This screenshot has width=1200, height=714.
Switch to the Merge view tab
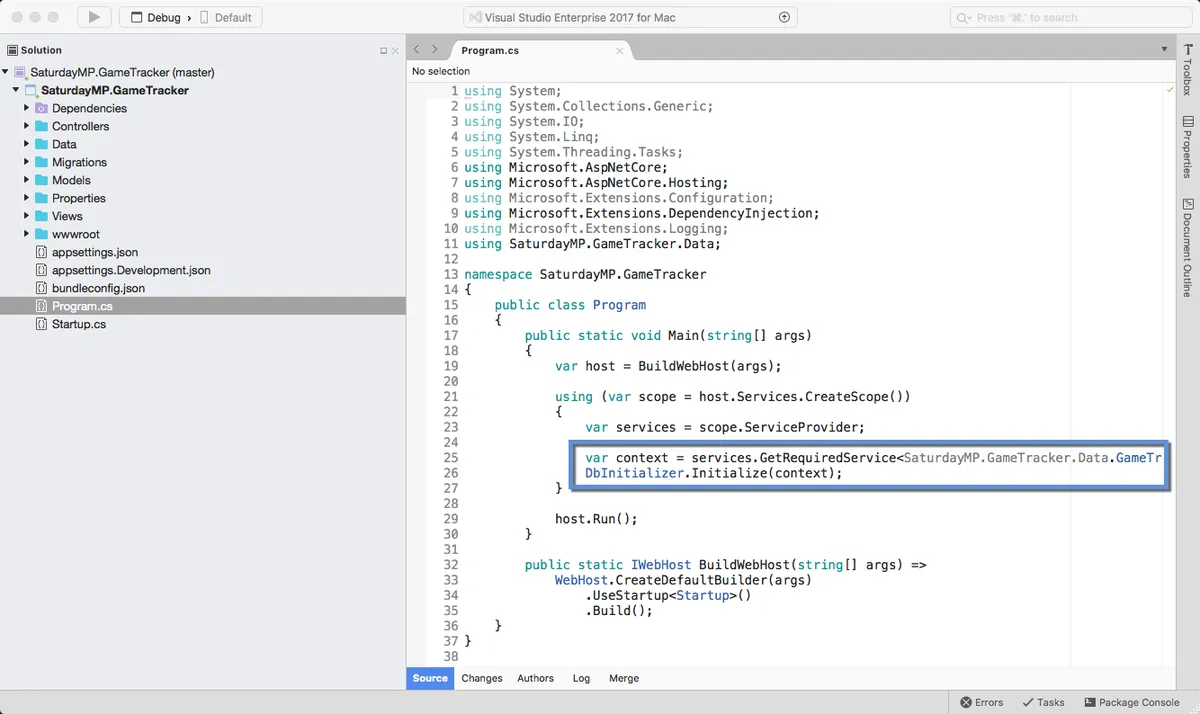pos(624,678)
